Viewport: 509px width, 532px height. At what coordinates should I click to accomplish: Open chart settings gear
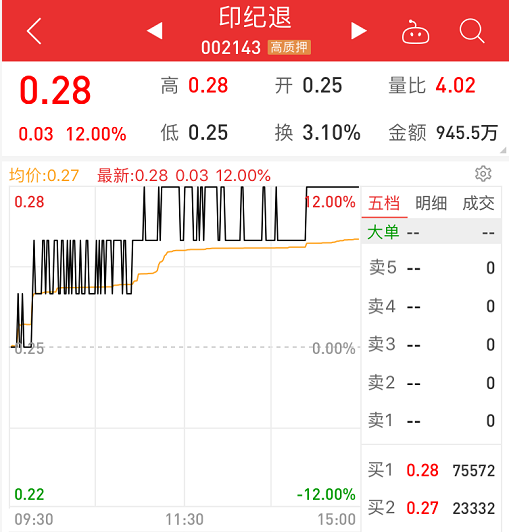[x=483, y=174]
